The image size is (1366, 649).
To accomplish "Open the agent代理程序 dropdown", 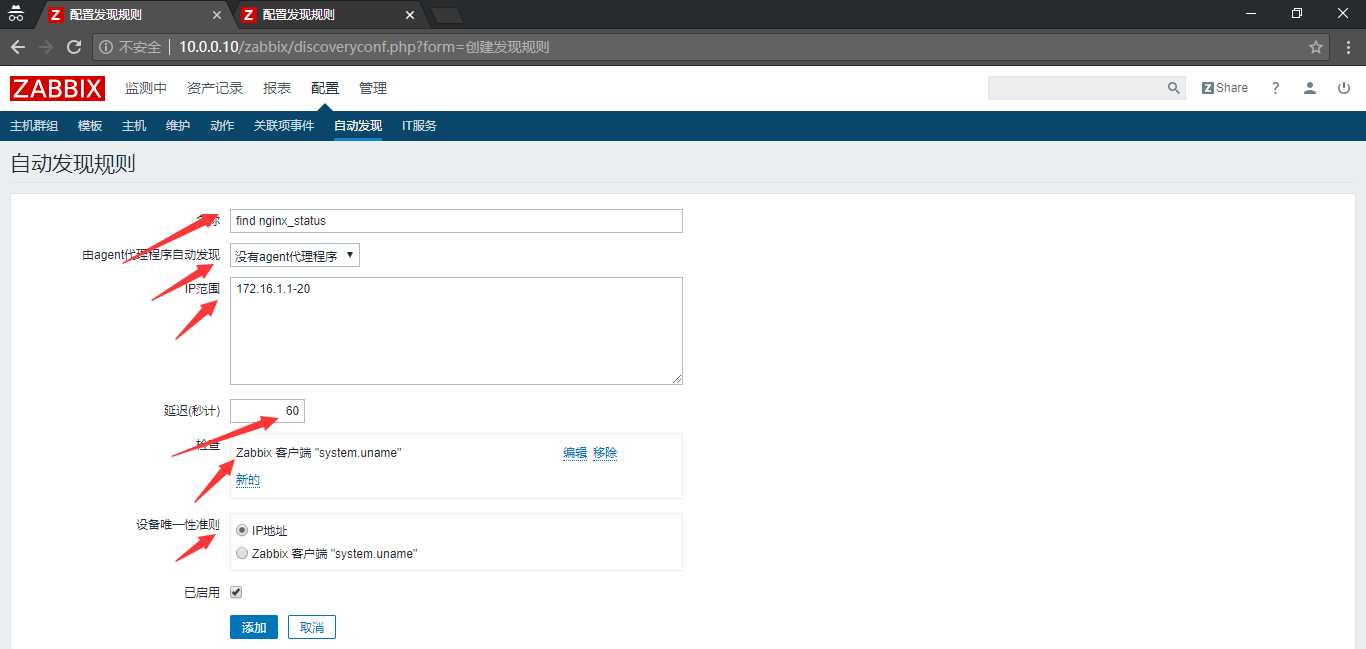I will (x=295, y=256).
